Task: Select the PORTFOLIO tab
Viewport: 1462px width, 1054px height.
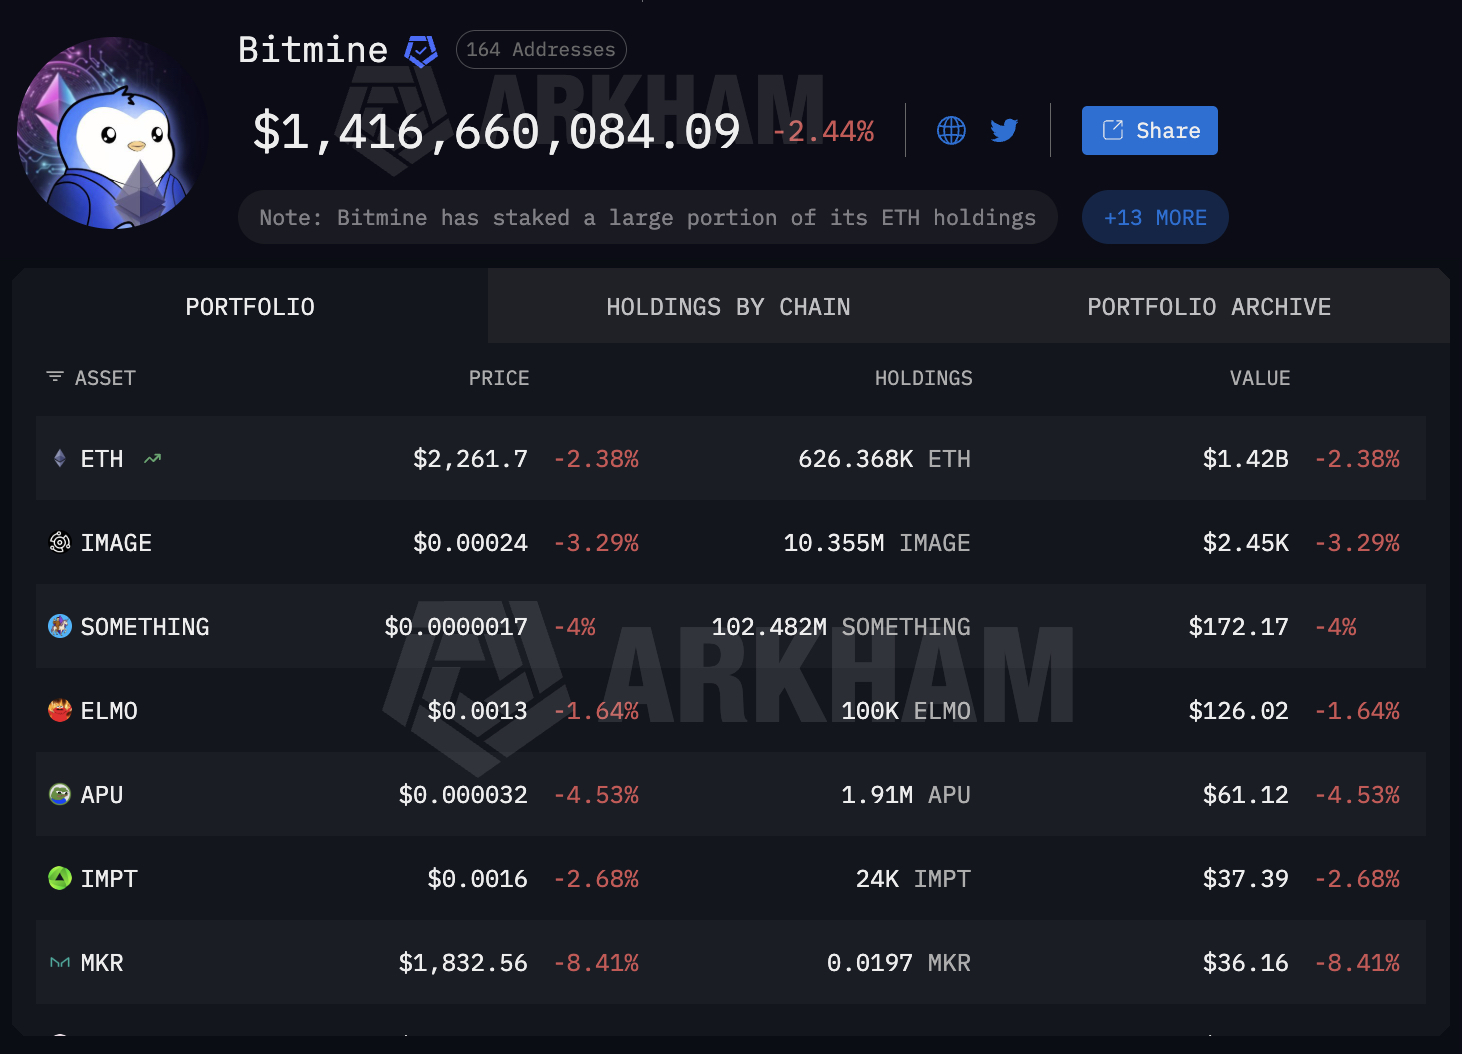Action: point(249,306)
